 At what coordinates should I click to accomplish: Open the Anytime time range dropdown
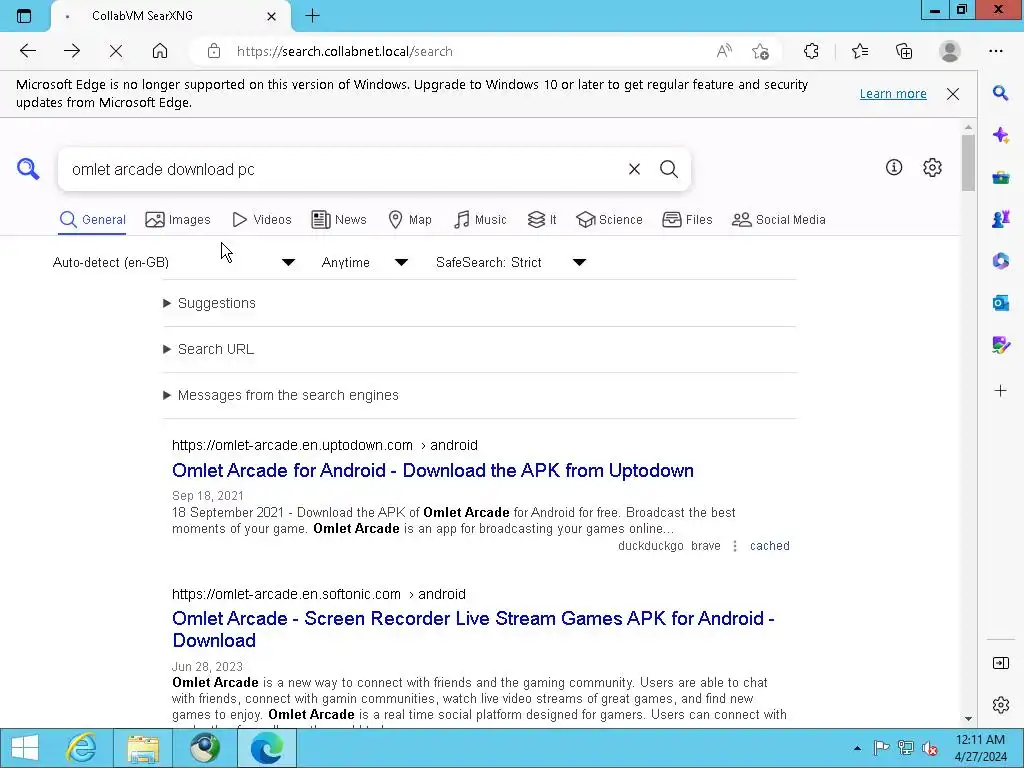click(364, 262)
